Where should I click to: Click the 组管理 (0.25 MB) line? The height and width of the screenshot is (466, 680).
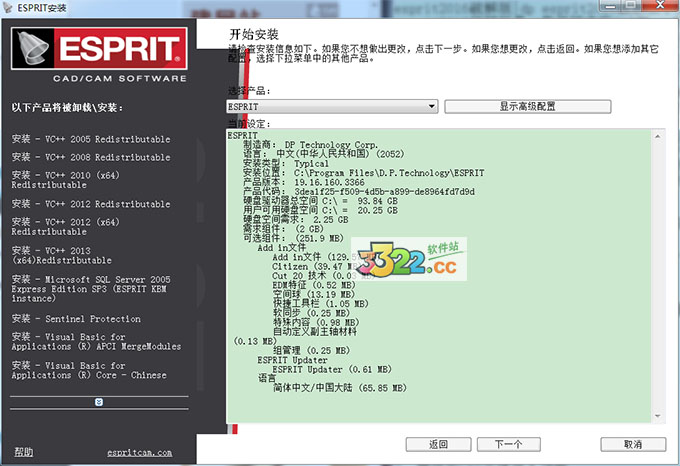(x=311, y=350)
